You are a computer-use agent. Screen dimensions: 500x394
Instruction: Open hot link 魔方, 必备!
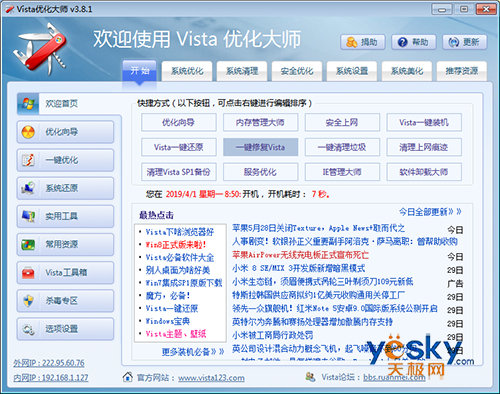tap(168, 296)
